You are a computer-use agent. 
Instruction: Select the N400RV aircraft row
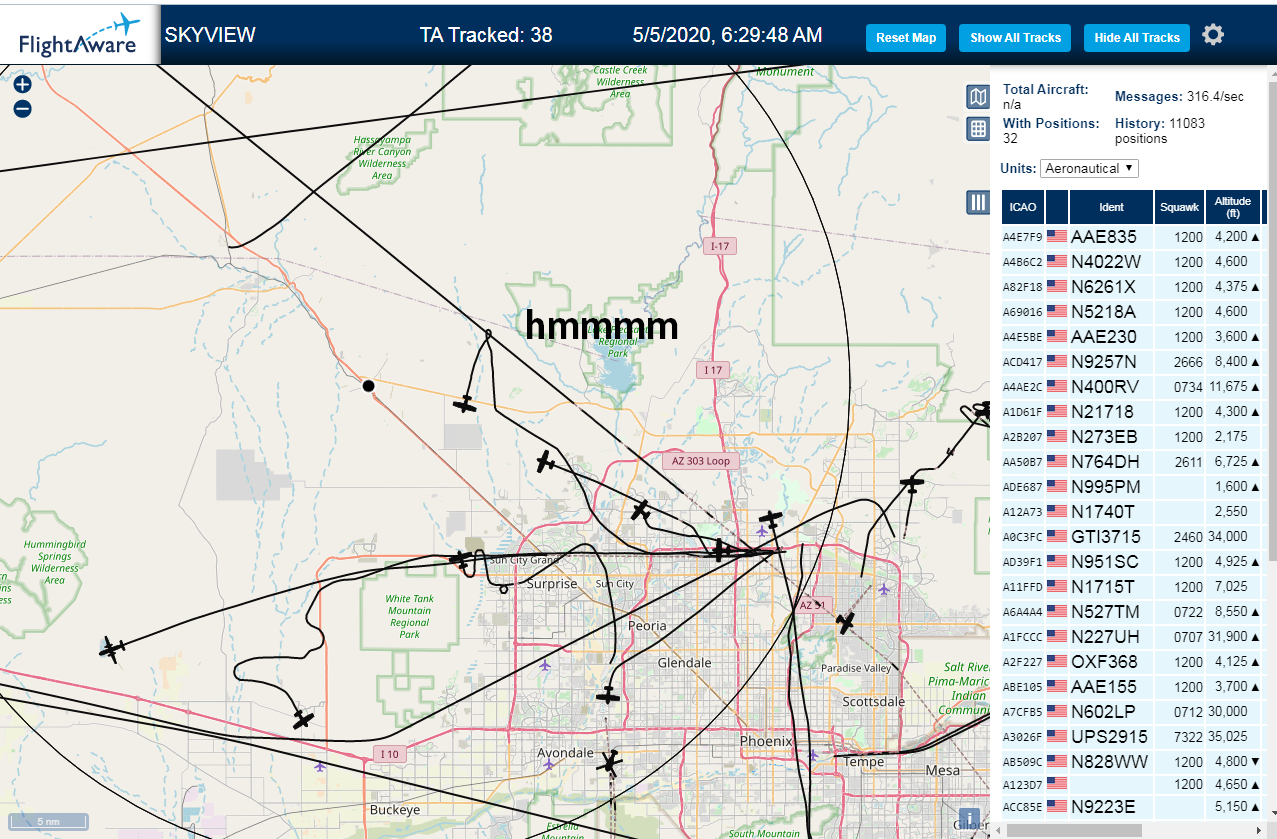click(x=1135, y=387)
